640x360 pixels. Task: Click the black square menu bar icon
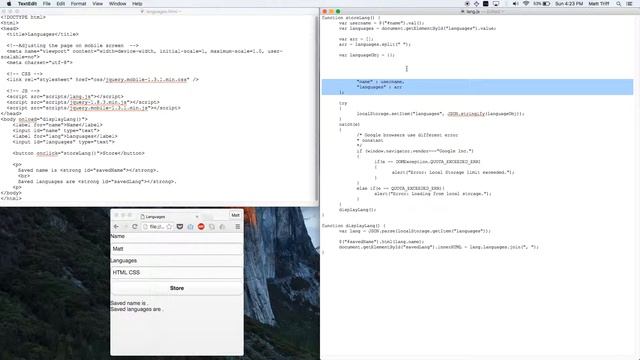(x=486, y=4)
